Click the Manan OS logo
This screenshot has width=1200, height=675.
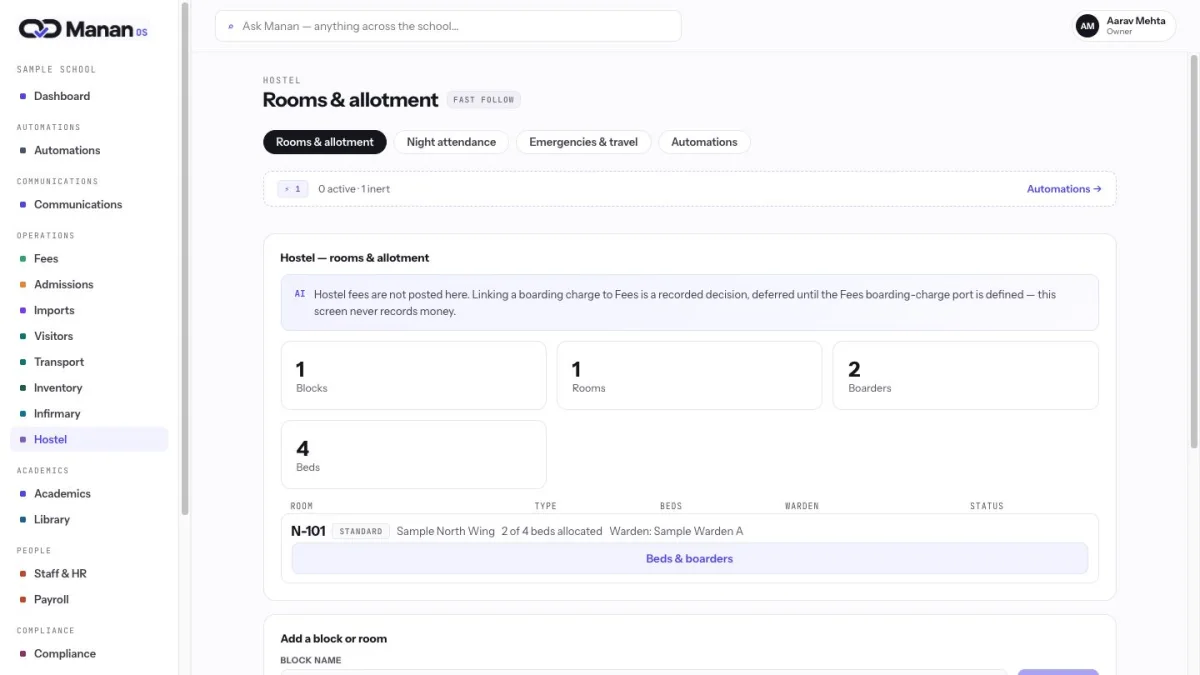[x=84, y=29]
